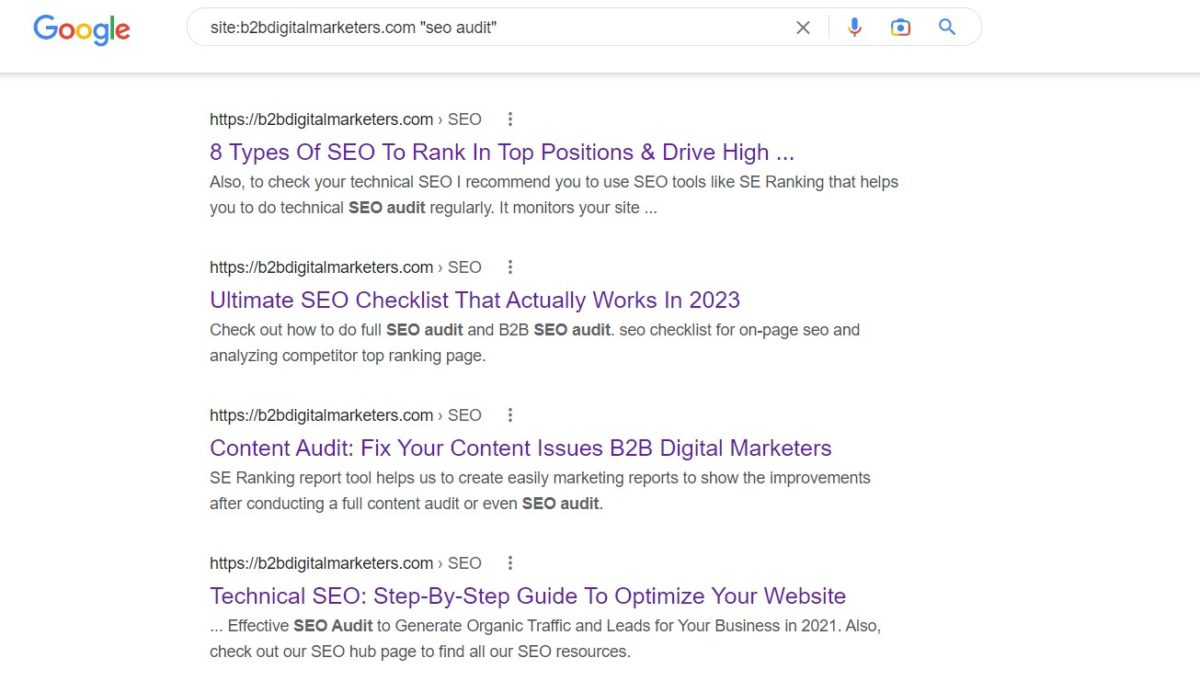The width and height of the screenshot is (1200, 692).
Task: Open three-dot menu next to Content Audit result
Action: coord(510,415)
